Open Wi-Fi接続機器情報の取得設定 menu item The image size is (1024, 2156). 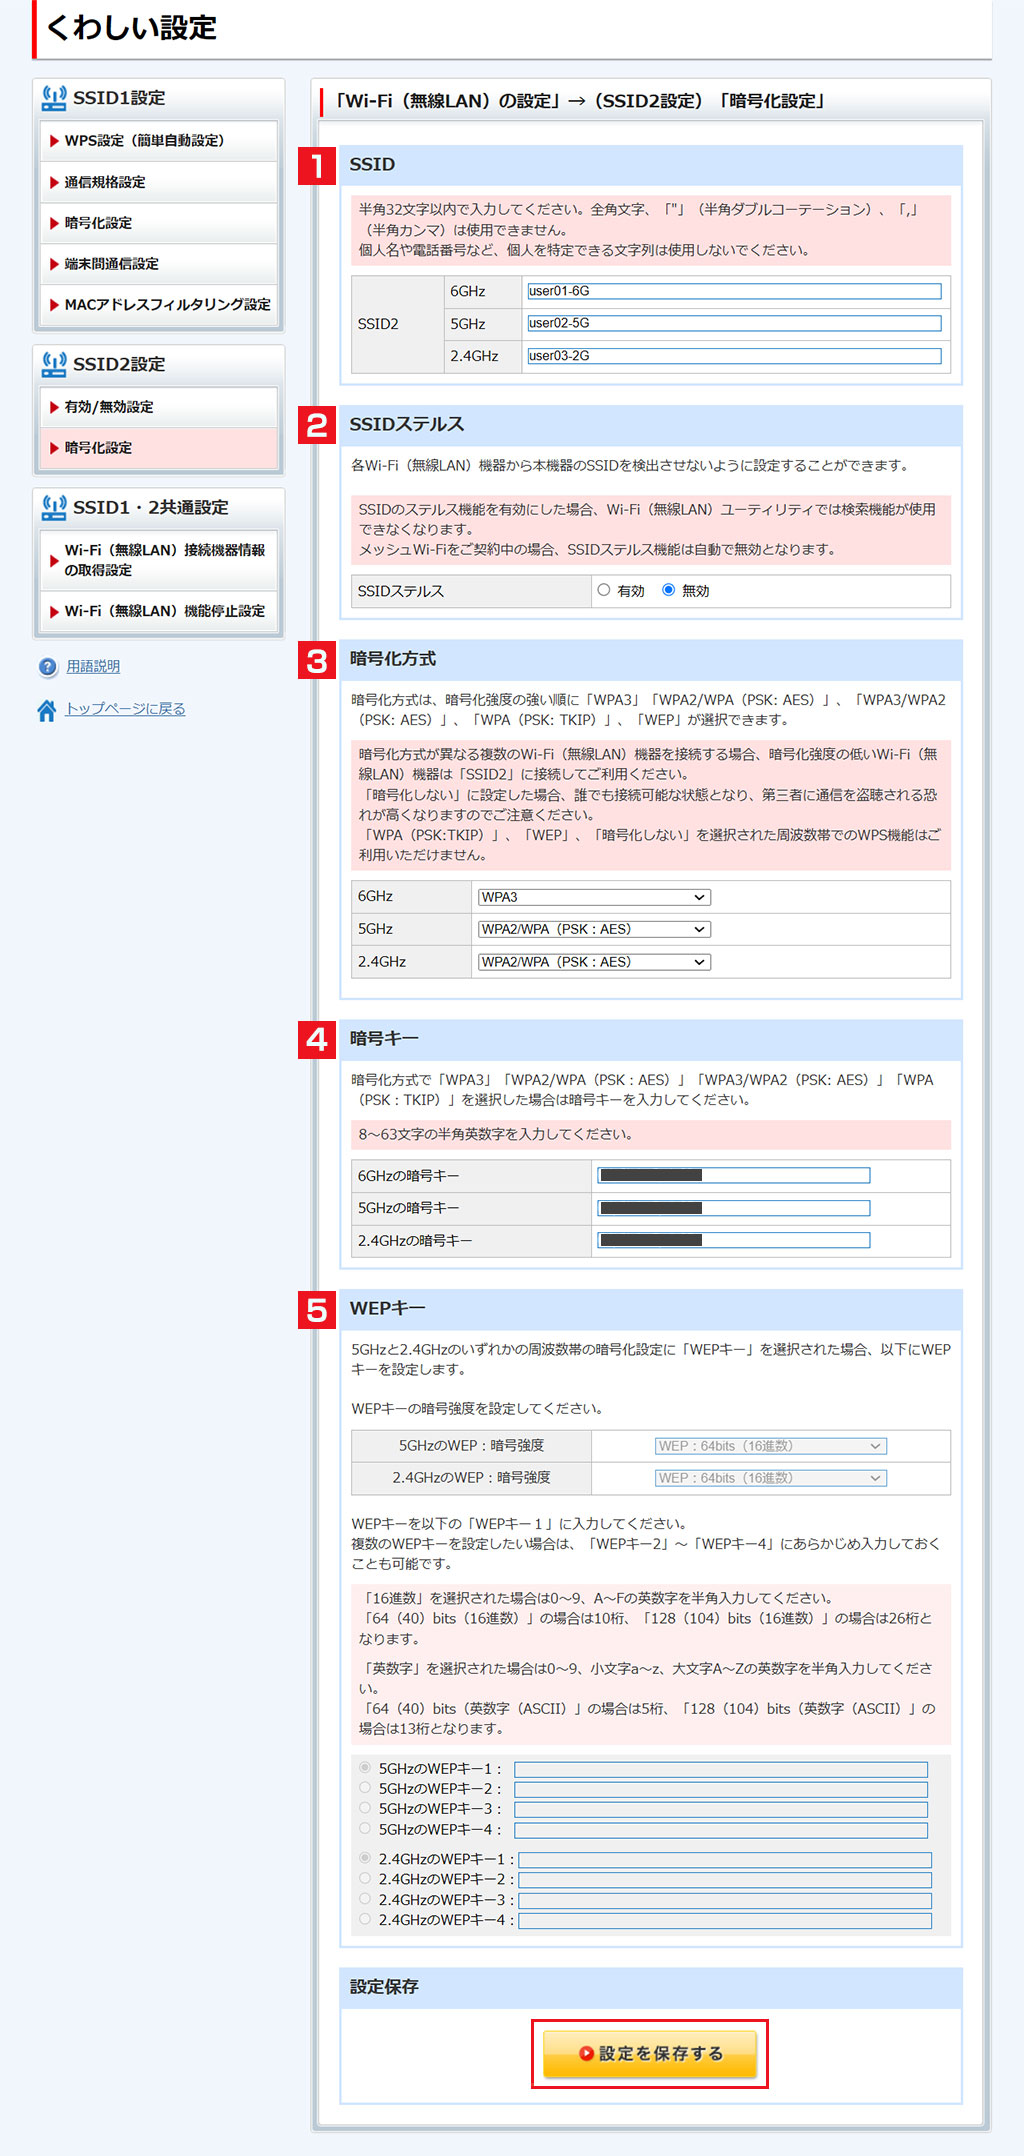pyautogui.click(x=159, y=560)
